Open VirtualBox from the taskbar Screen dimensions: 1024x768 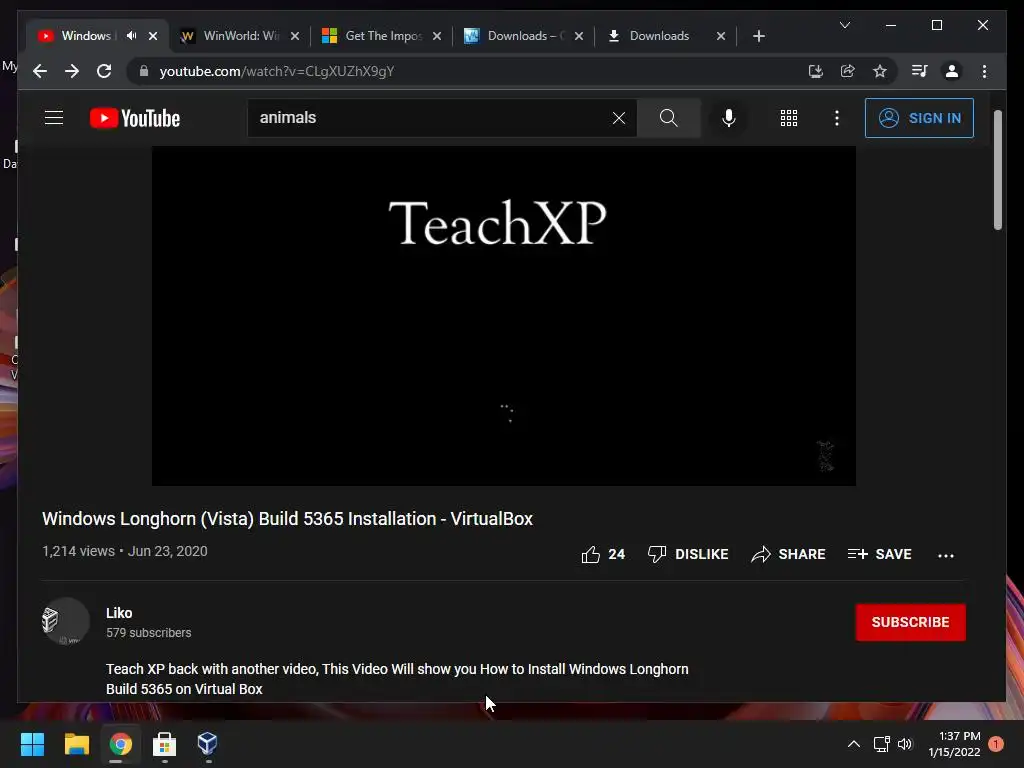(x=207, y=744)
